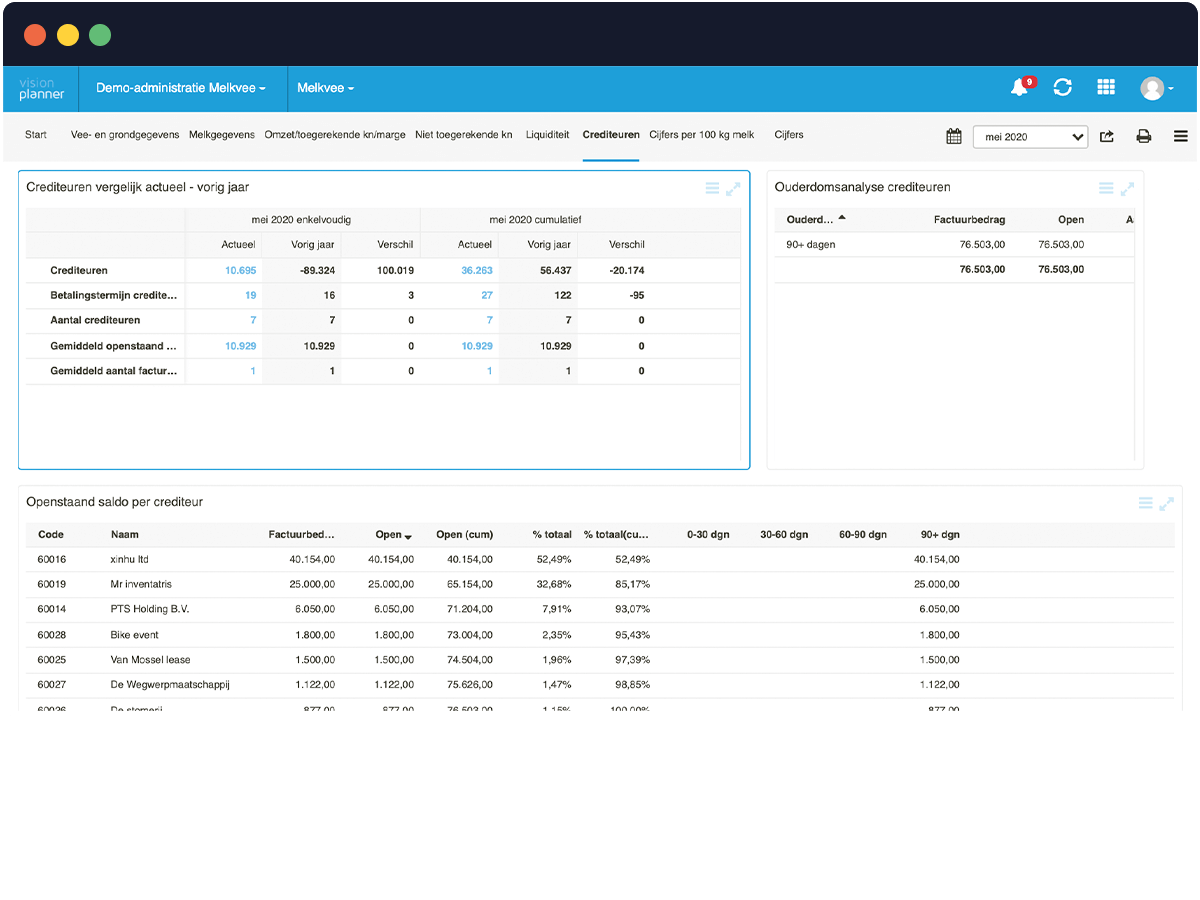Click the 90+ dagen row in Ouderdomsanalyse
This screenshot has width=1200, height=900.
point(954,244)
